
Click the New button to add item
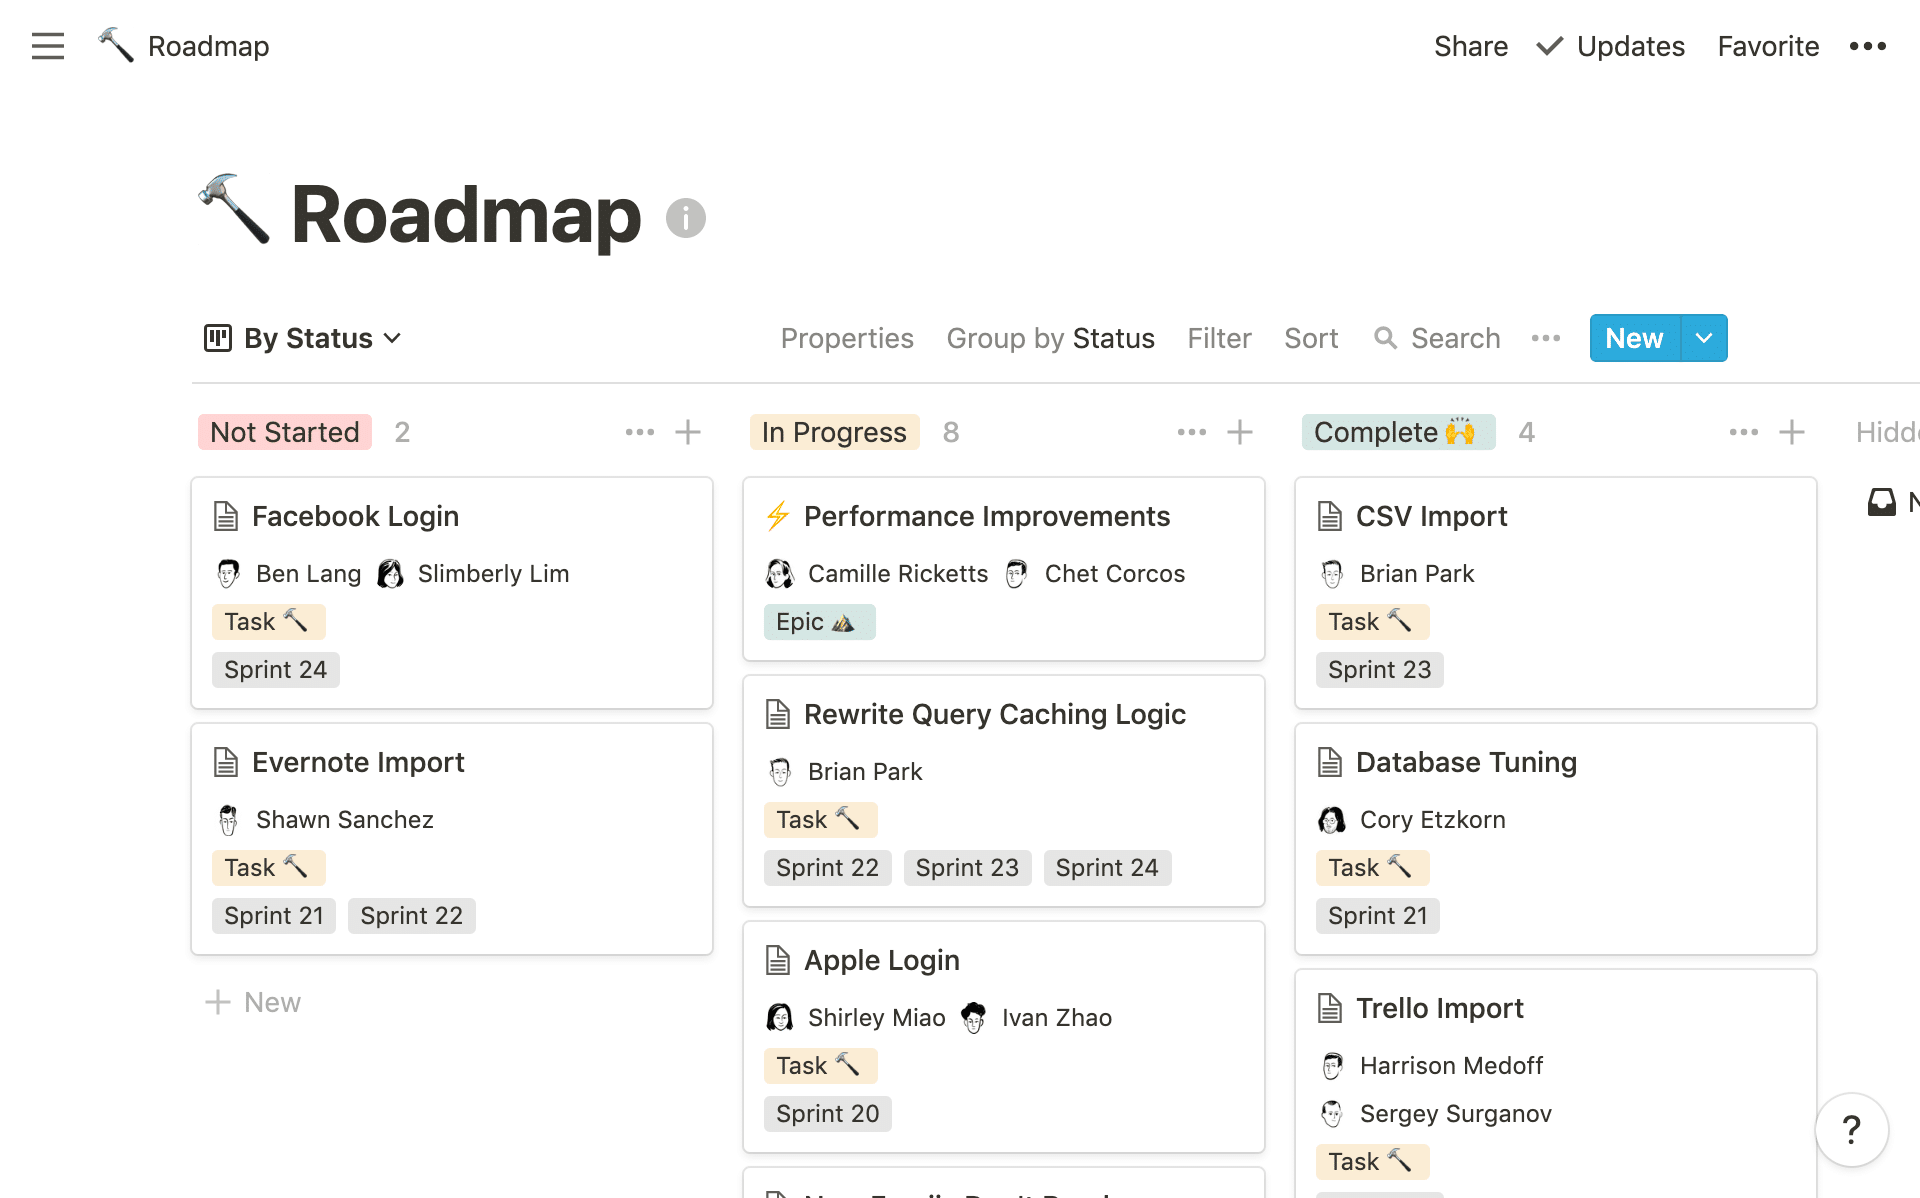tap(1634, 337)
